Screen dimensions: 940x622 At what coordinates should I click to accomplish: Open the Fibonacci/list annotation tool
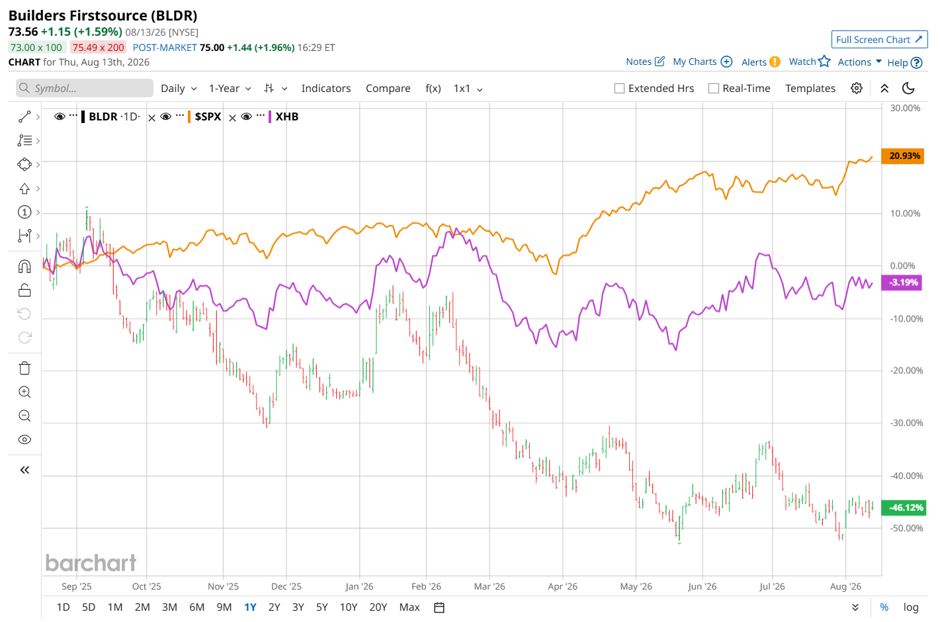coord(25,141)
